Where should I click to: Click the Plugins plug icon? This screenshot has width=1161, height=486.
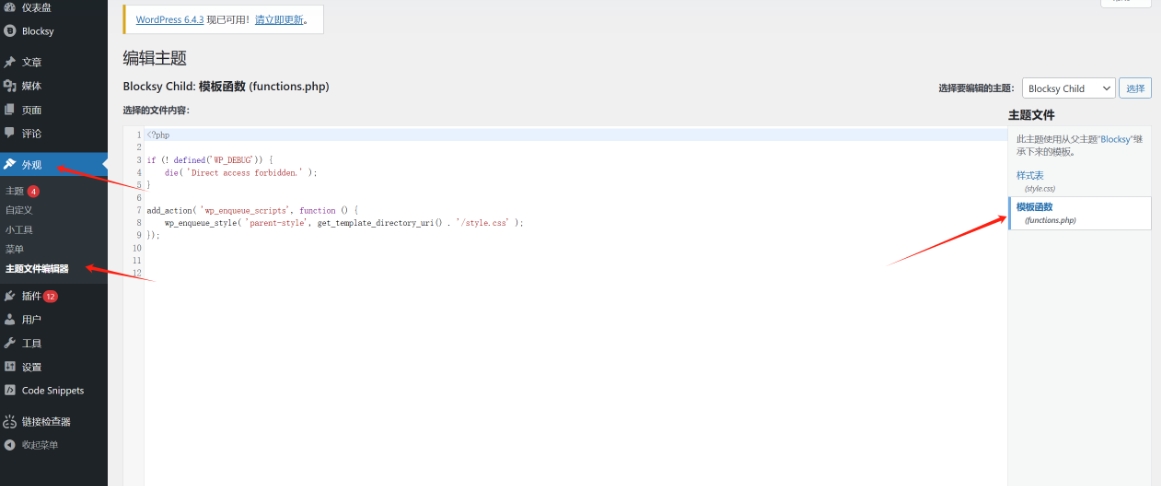[x=10, y=296]
